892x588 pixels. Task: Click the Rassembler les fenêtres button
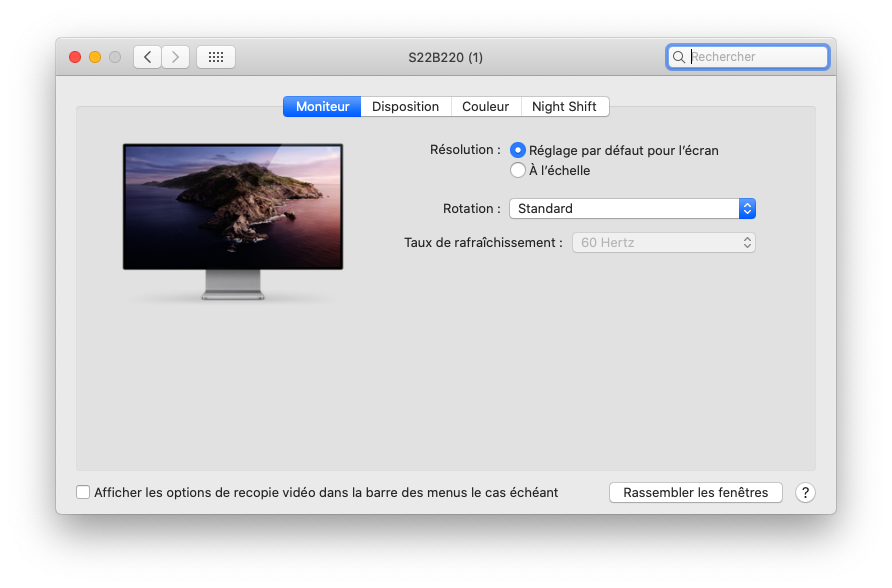click(695, 492)
